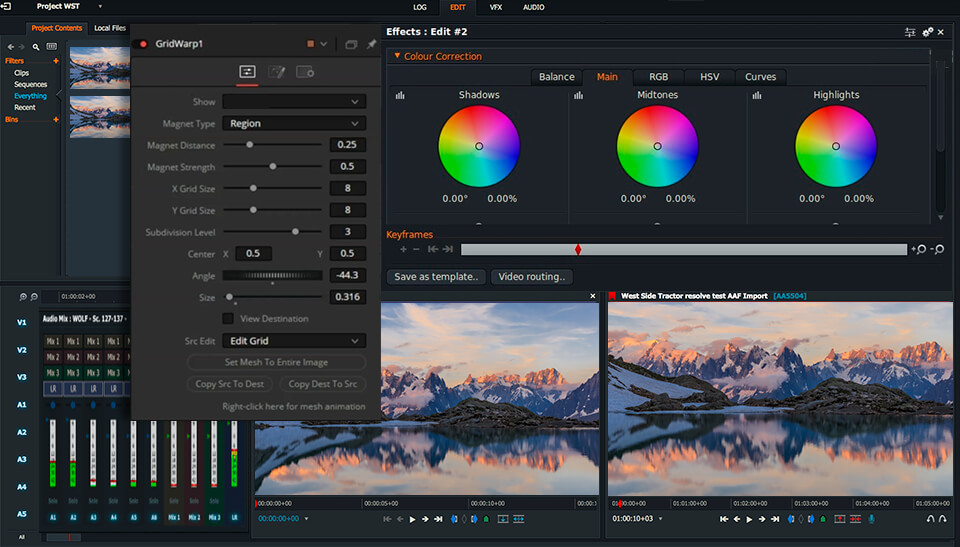Click record microphone icon in sequence viewer
960x547 pixels.
(871, 519)
